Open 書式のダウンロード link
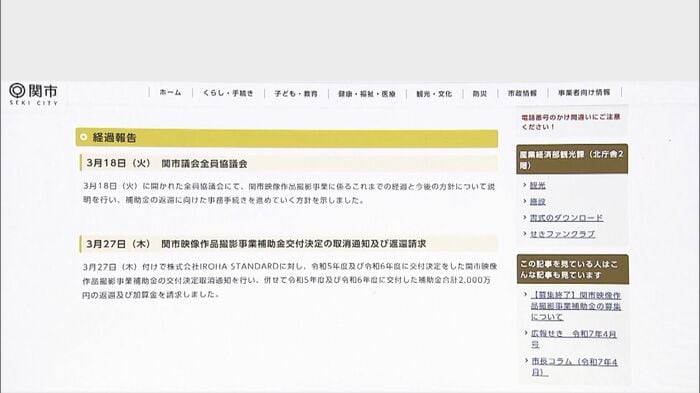Viewport: 700px width, 393px height. pyautogui.click(x=566, y=218)
